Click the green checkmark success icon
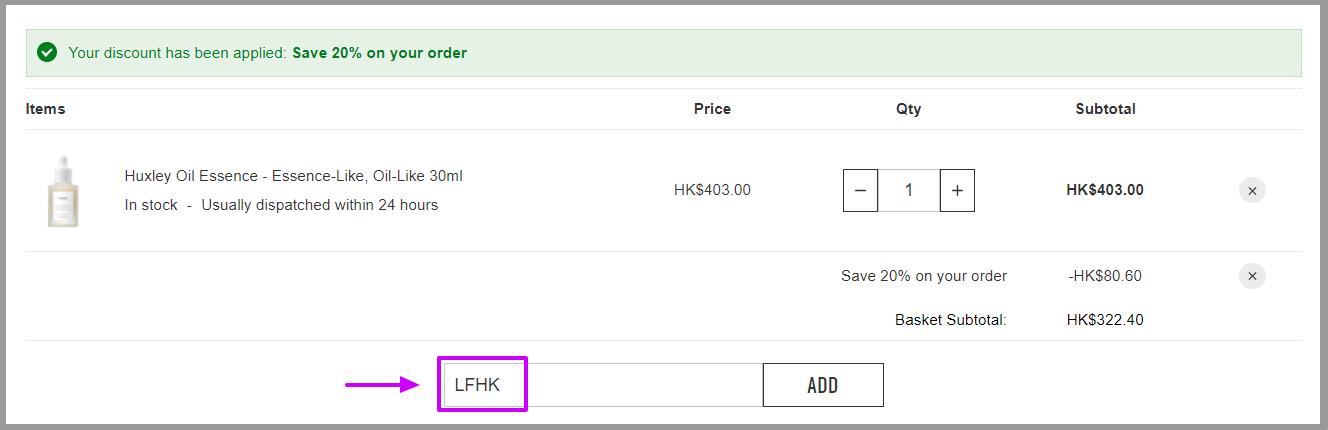This screenshot has width=1328, height=430. point(47,52)
